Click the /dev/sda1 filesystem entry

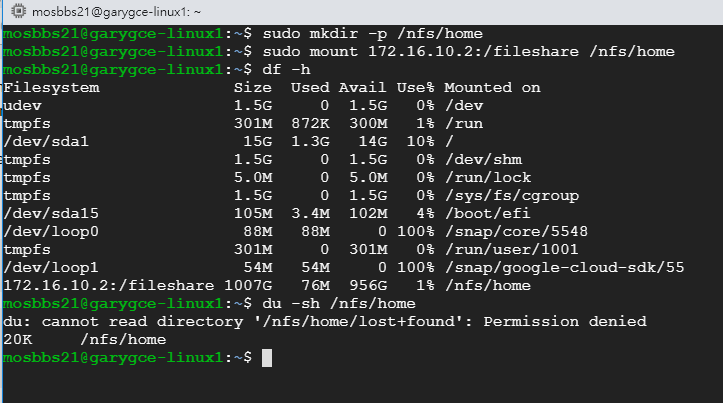[46, 142]
